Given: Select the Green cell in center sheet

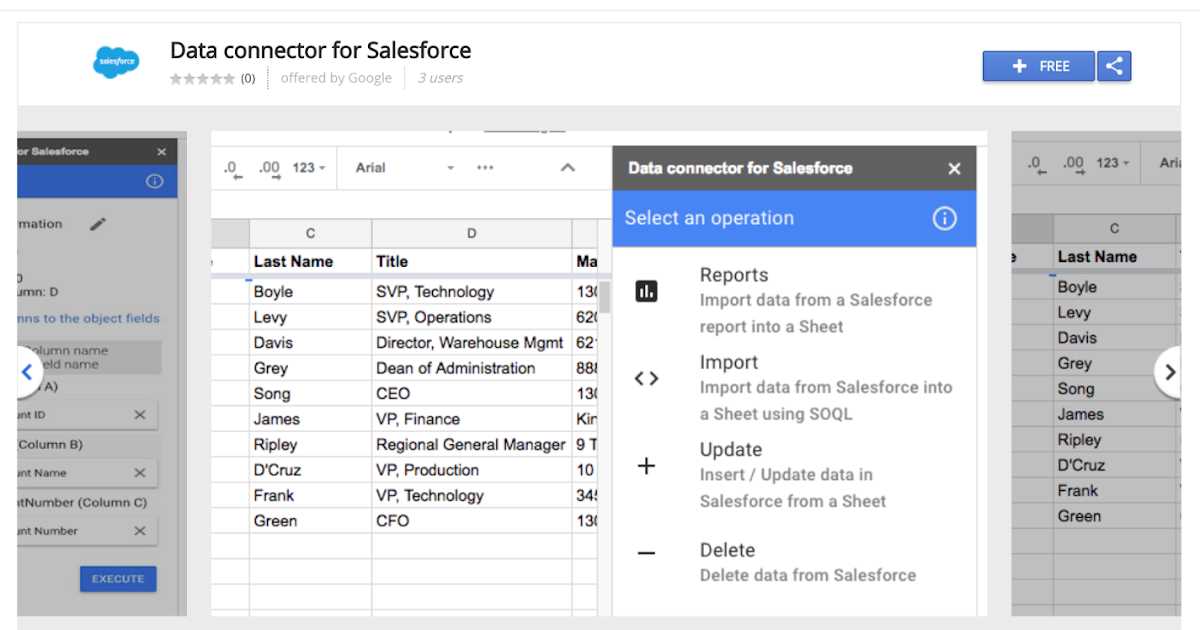Looking at the screenshot, I should (x=310, y=521).
